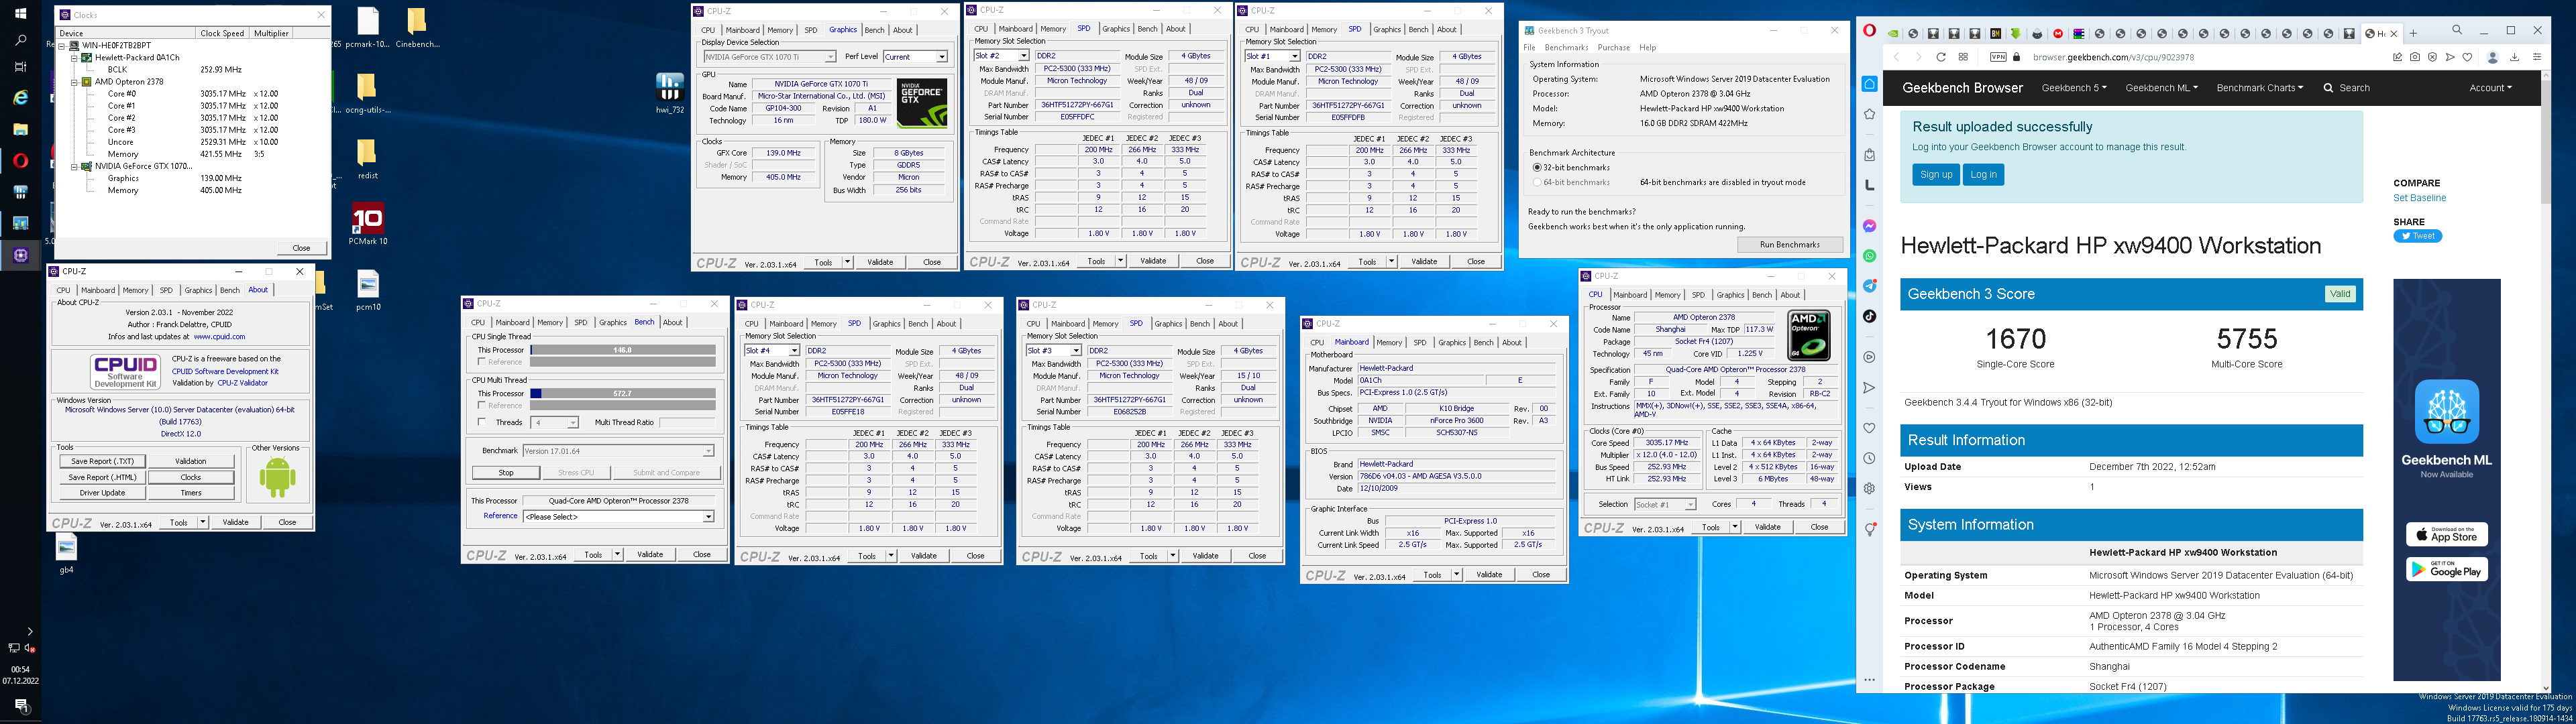Viewport: 2576px width, 724px height.
Task: Click Internet Explorer in the taskbar
Action: click(x=20, y=98)
